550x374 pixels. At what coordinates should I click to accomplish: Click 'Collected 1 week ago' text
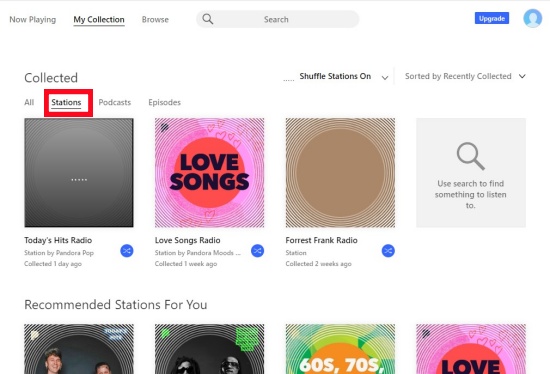(186, 264)
